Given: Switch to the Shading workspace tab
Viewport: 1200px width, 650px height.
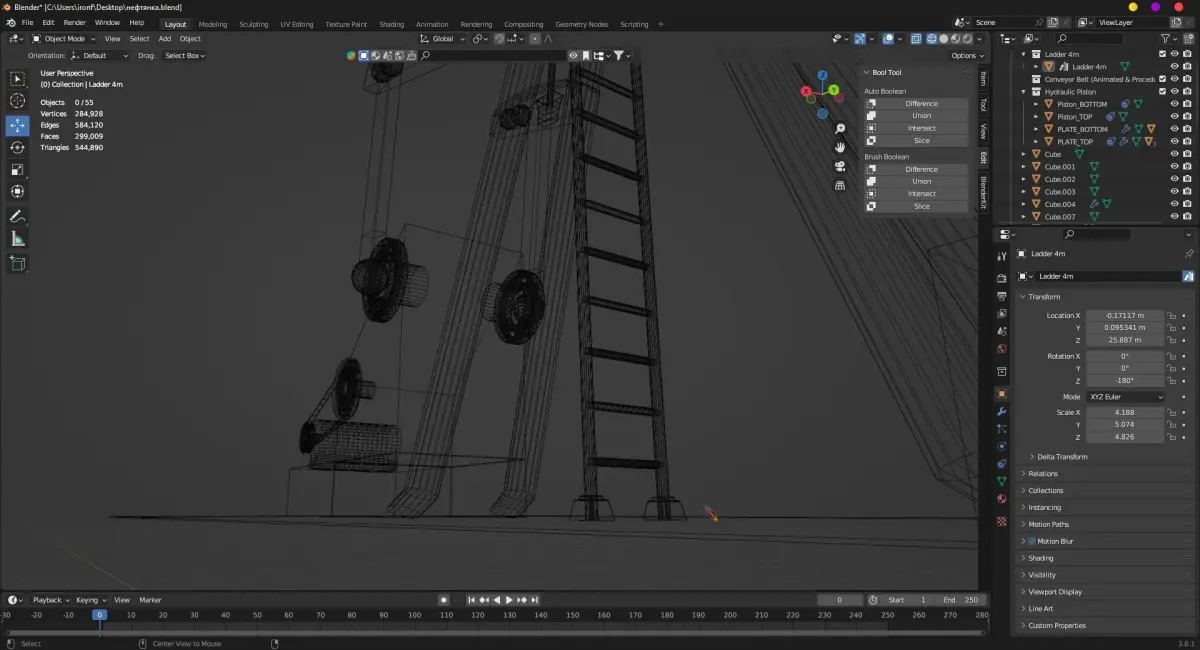Looking at the screenshot, I should coord(392,24).
